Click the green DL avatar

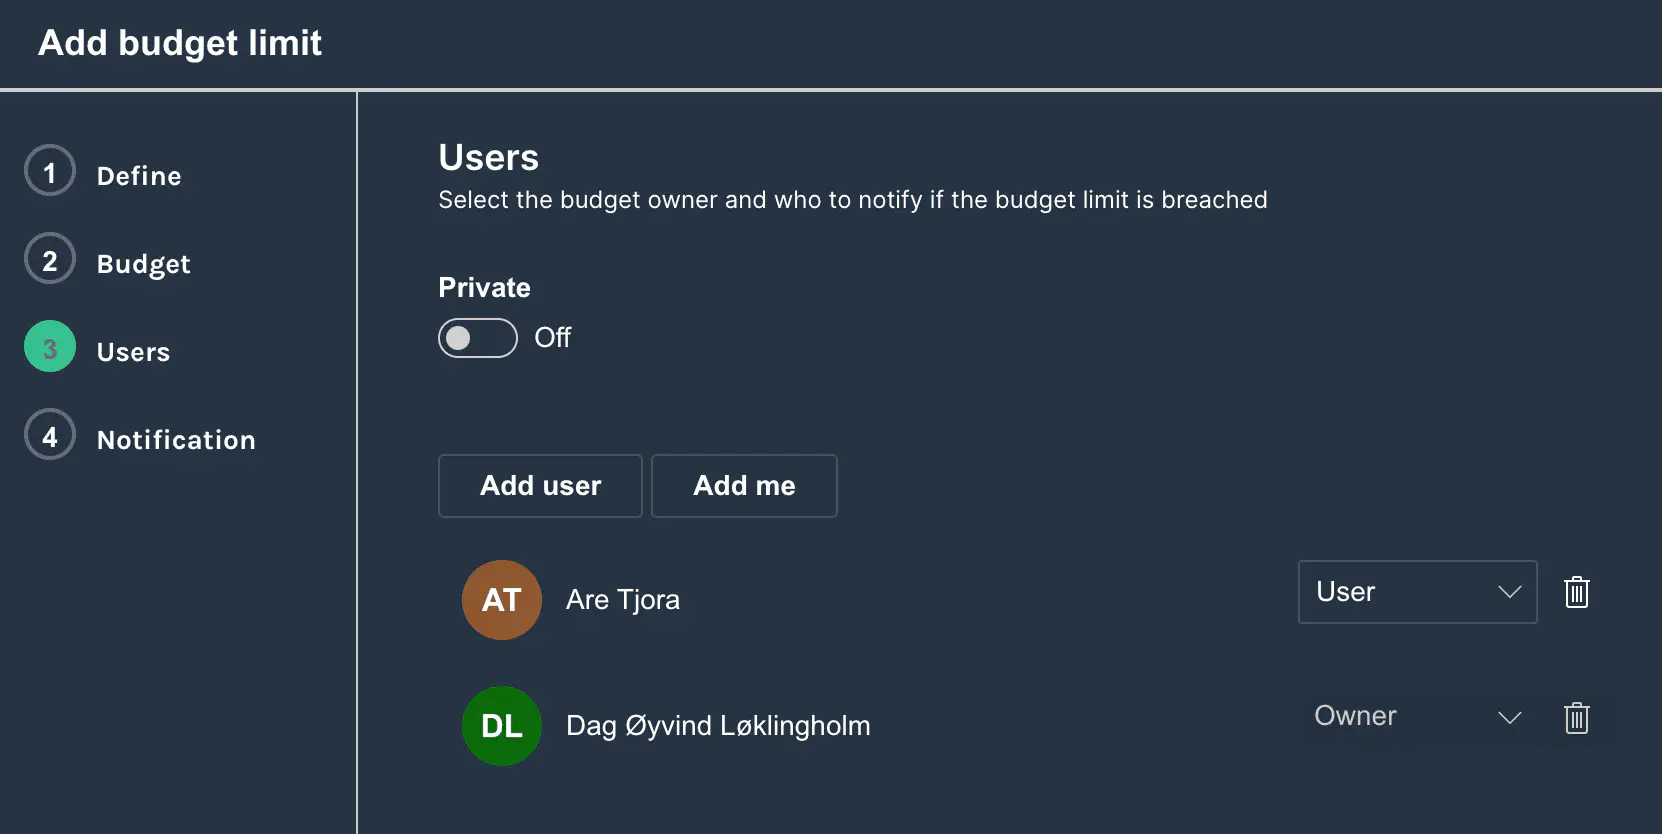point(502,726)
